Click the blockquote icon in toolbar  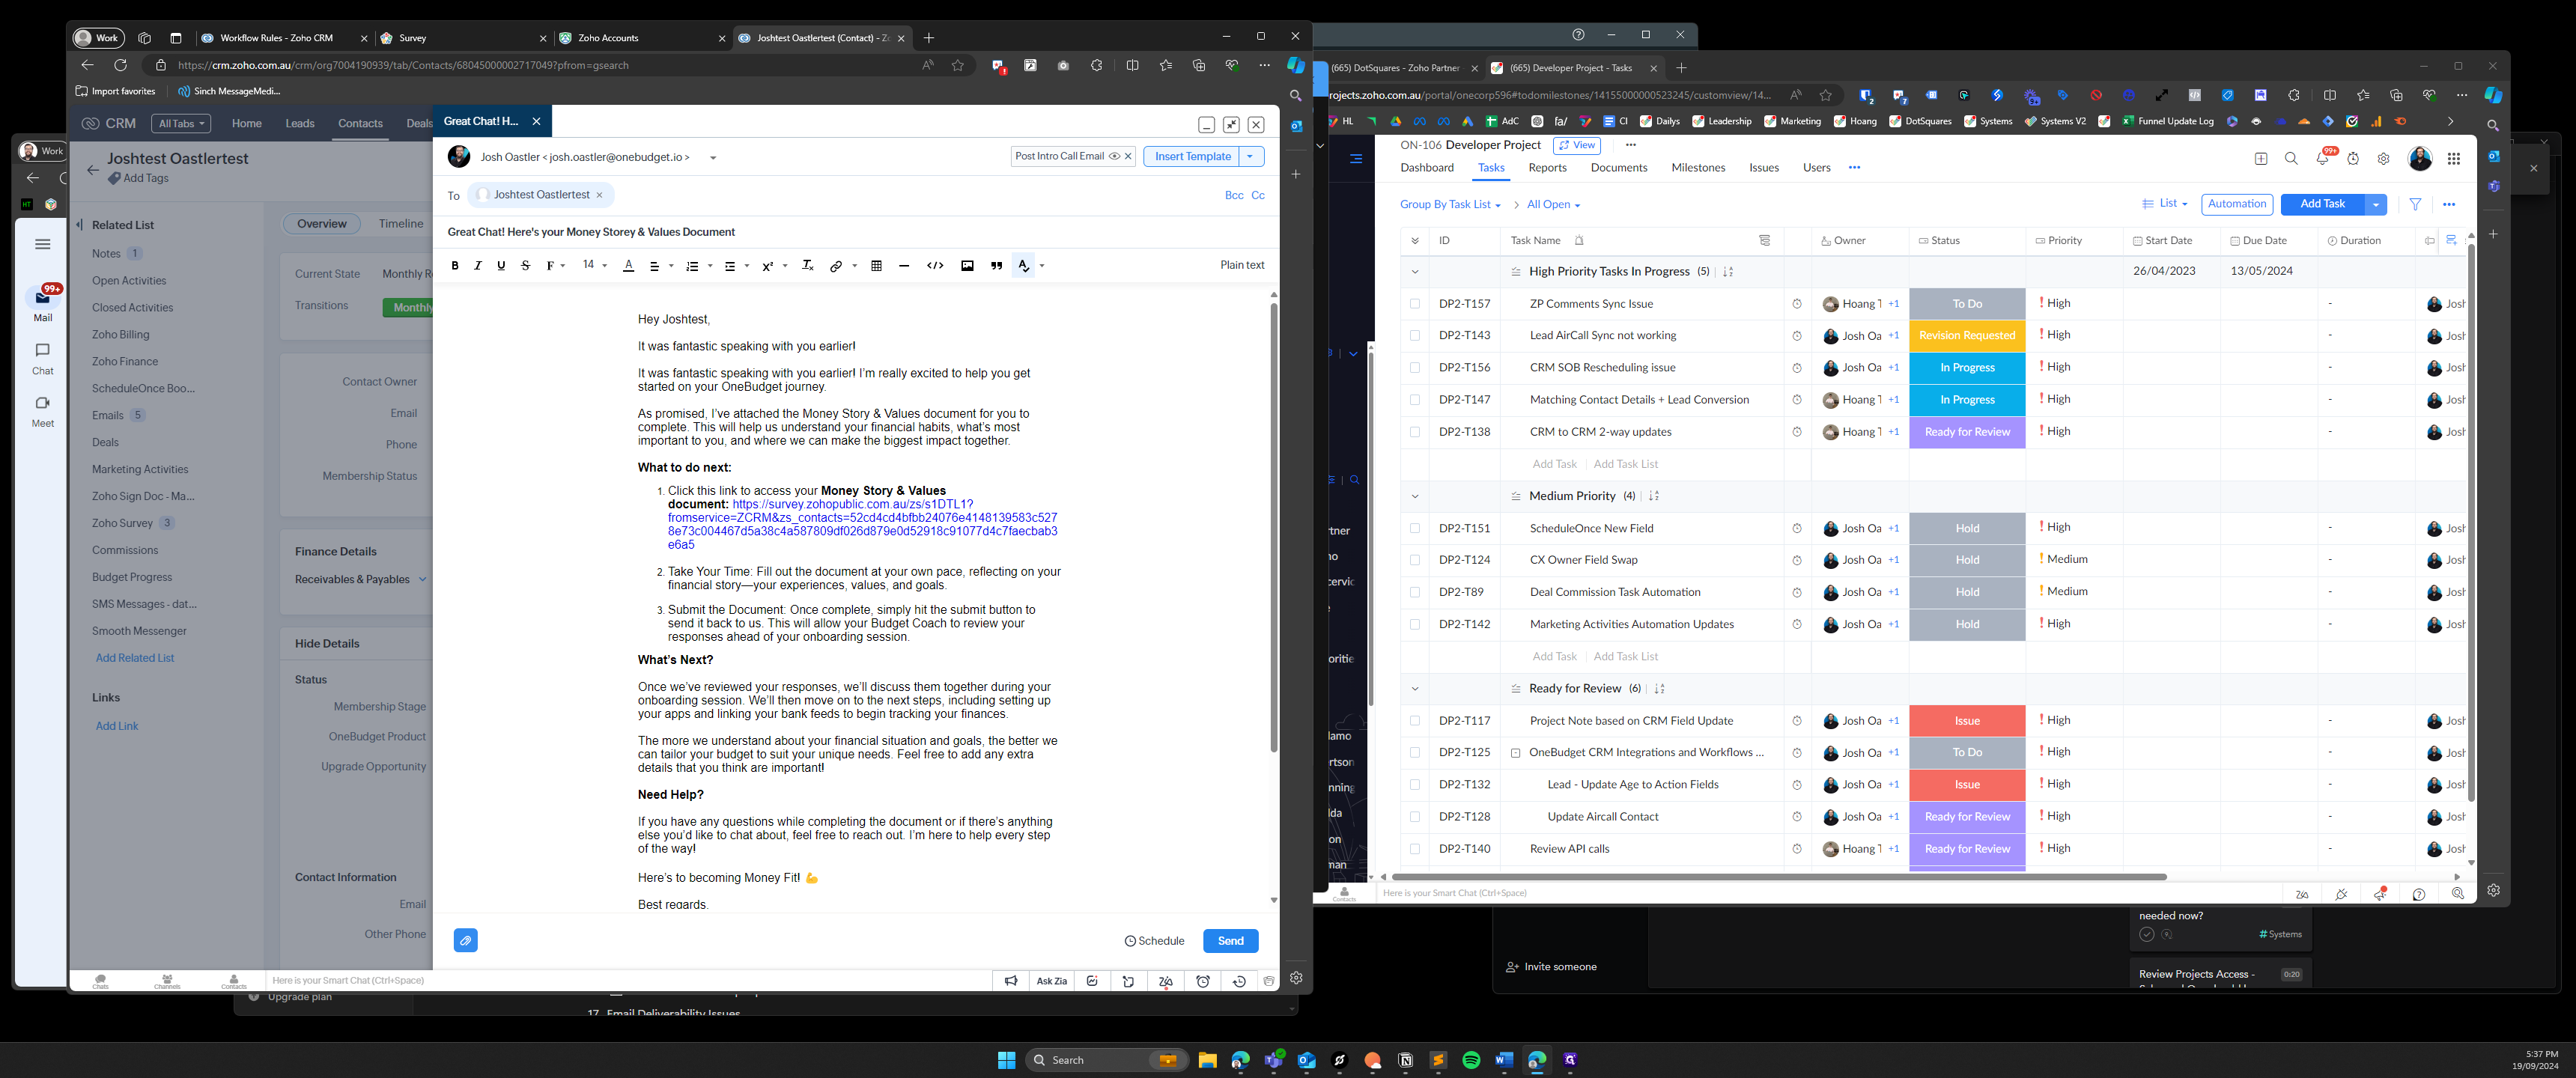[996, 266]
